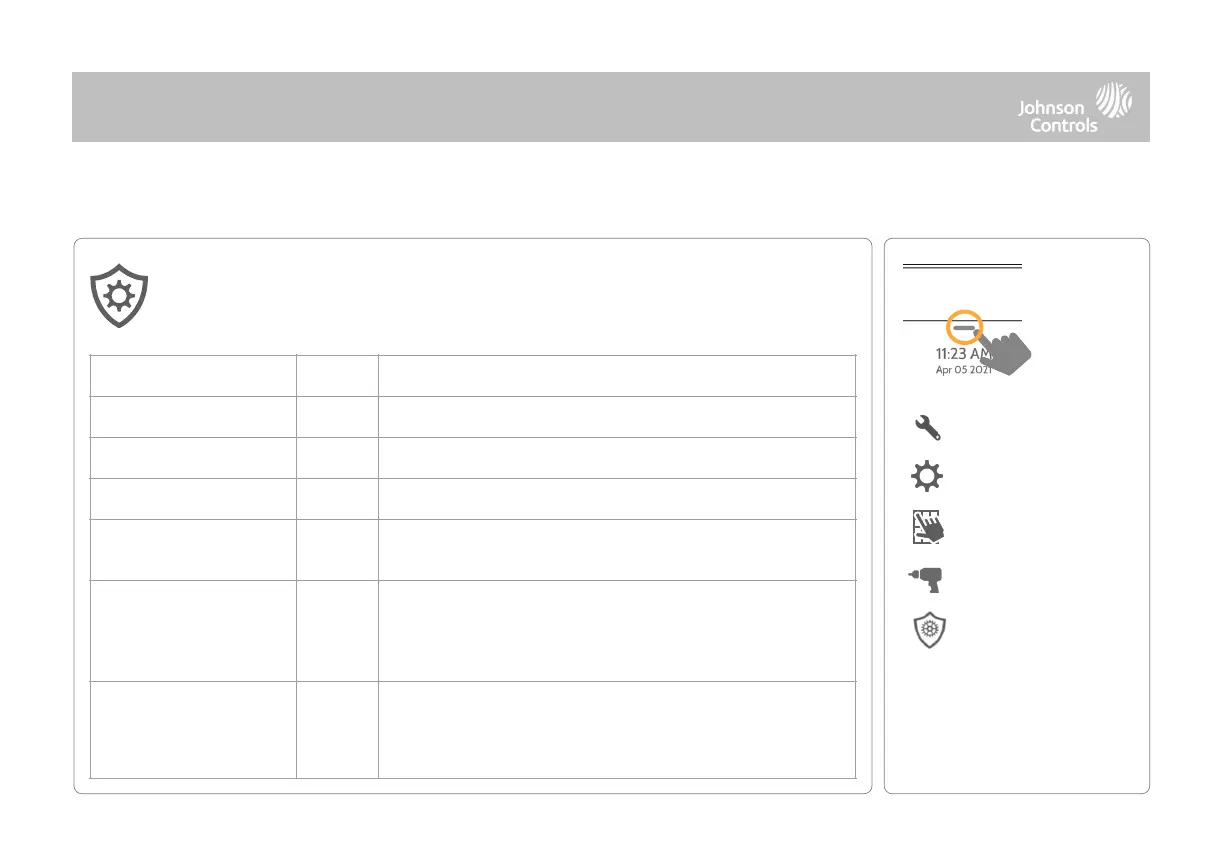Click the gear icon below the wrench
The image size is (1224, 864).
tap(927, 478)
